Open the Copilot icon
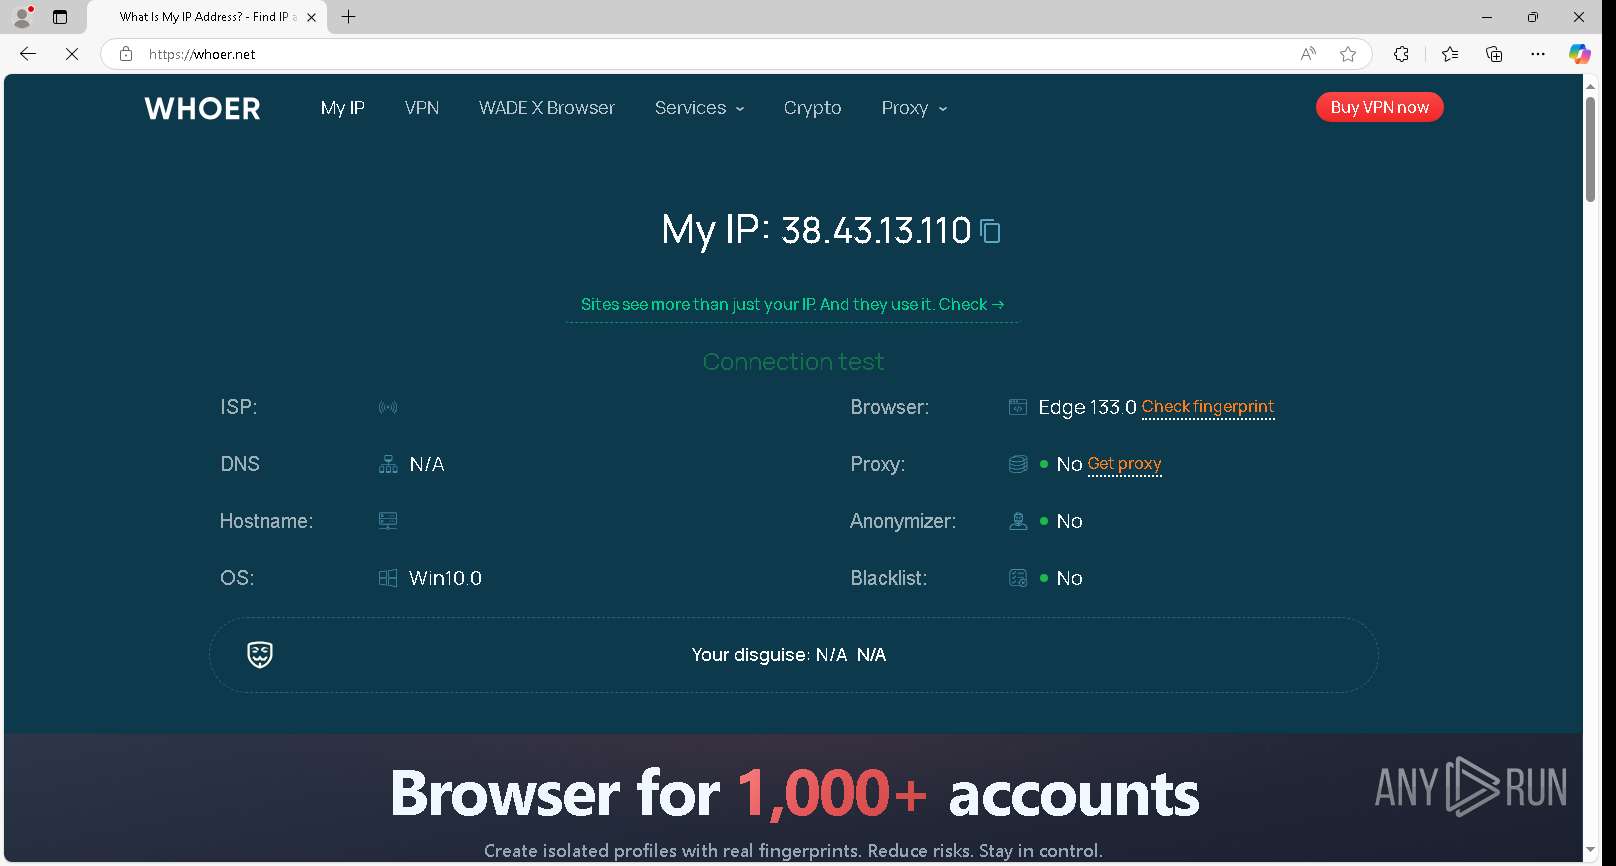The height and width of the screenshot is (866, 1616). (x=1580, y=54)
